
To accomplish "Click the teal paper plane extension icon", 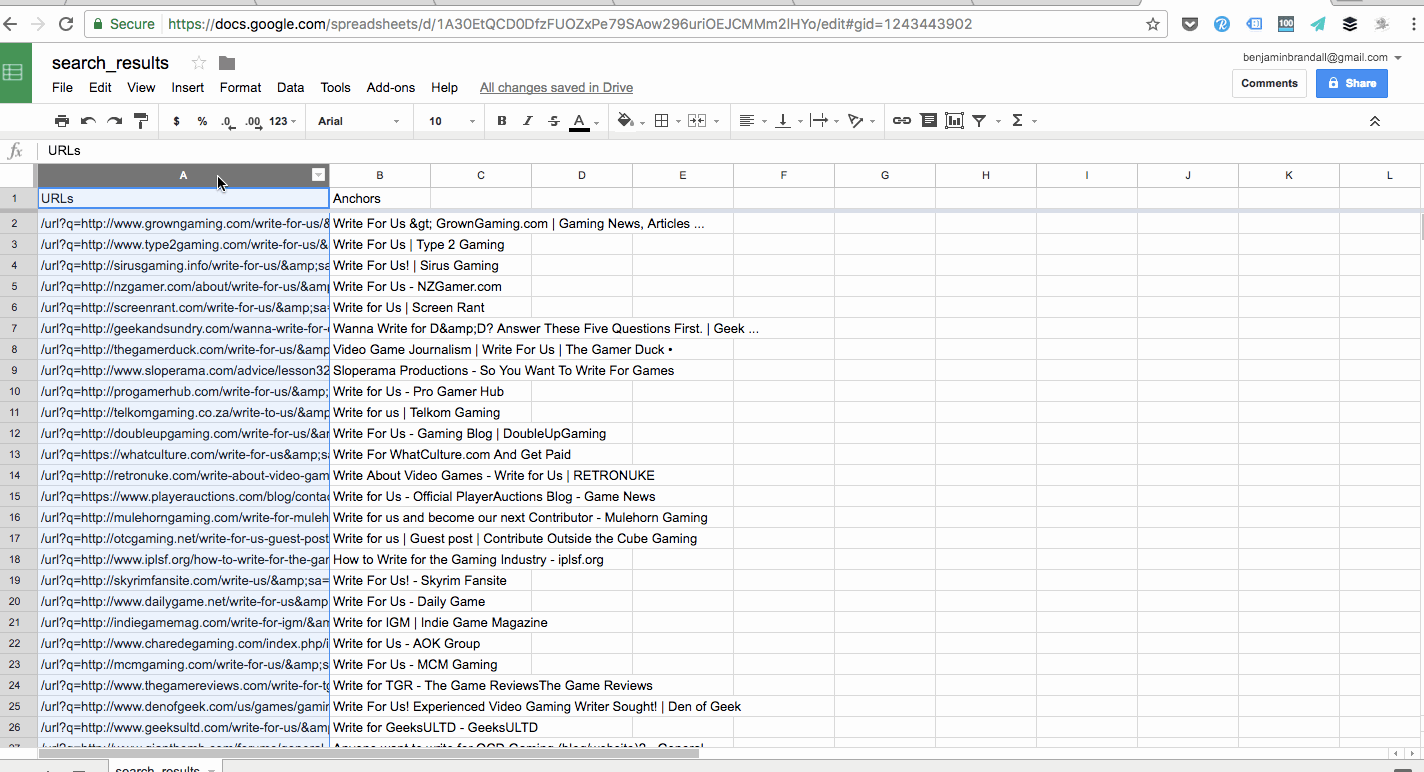I will (x=1318, y=24).
